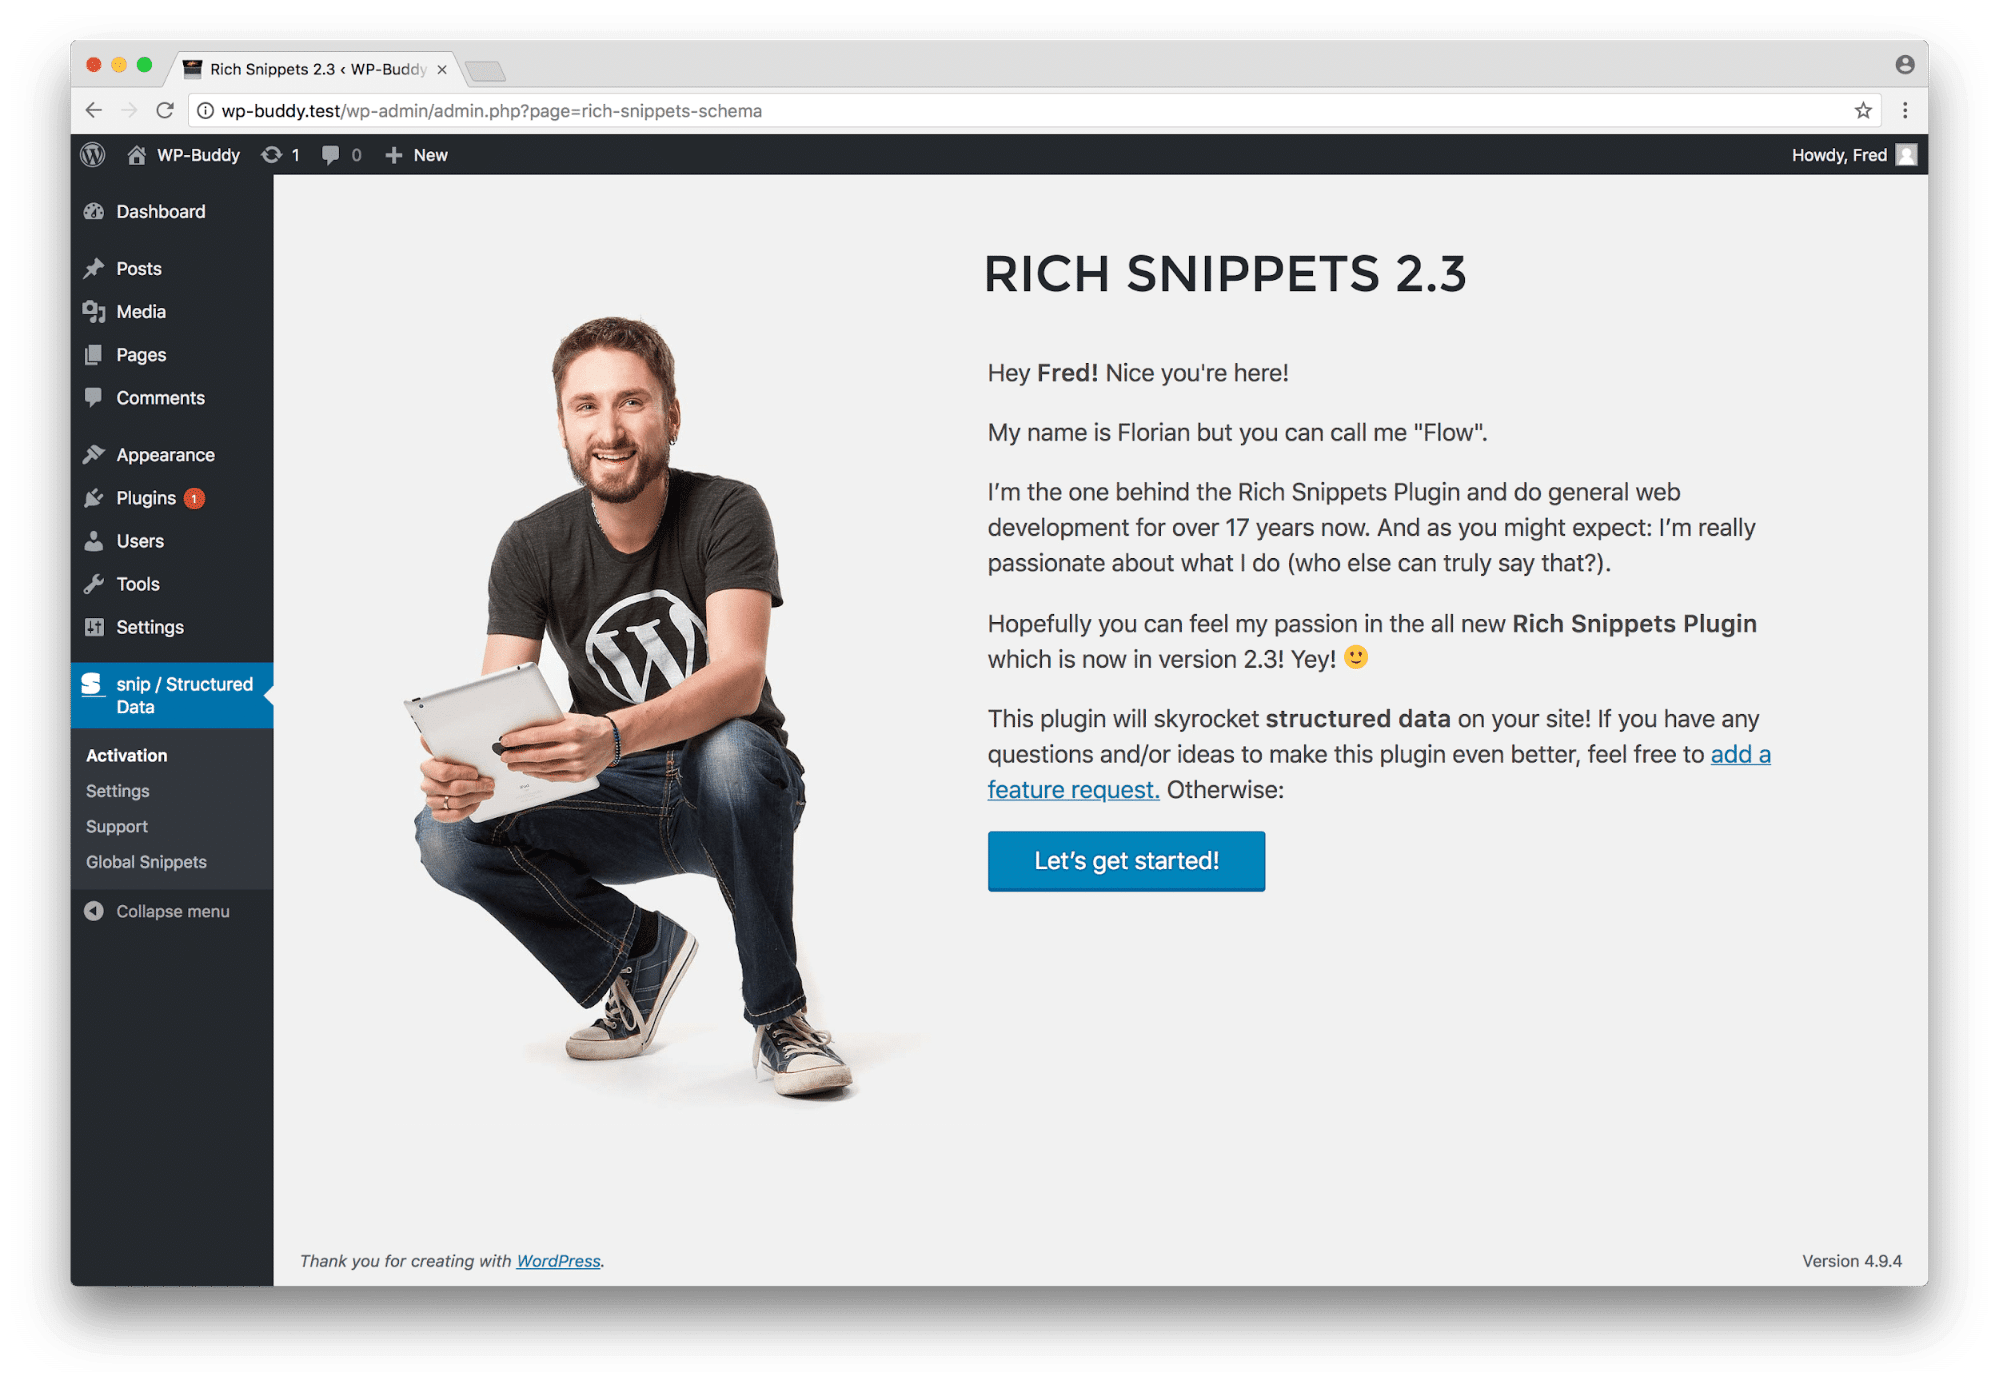Select the Support submenu item
The image size is (1999, 1388).
[x=117, y=827]
